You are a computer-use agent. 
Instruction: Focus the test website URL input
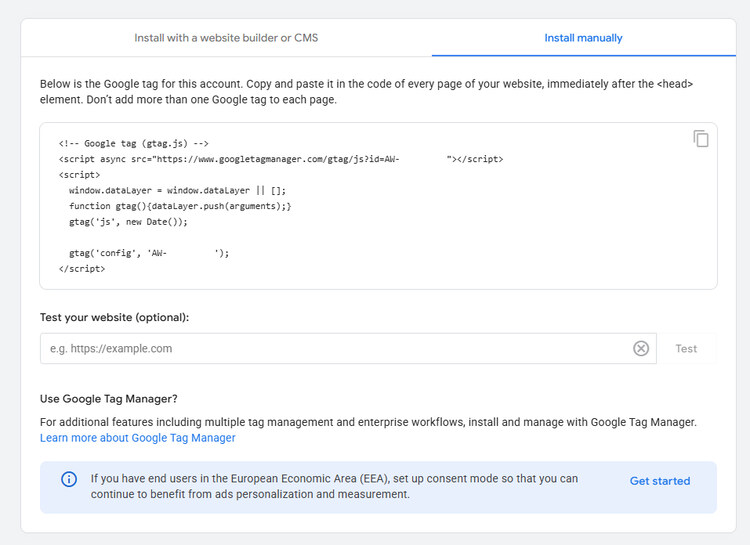click(x=348, y=348)
